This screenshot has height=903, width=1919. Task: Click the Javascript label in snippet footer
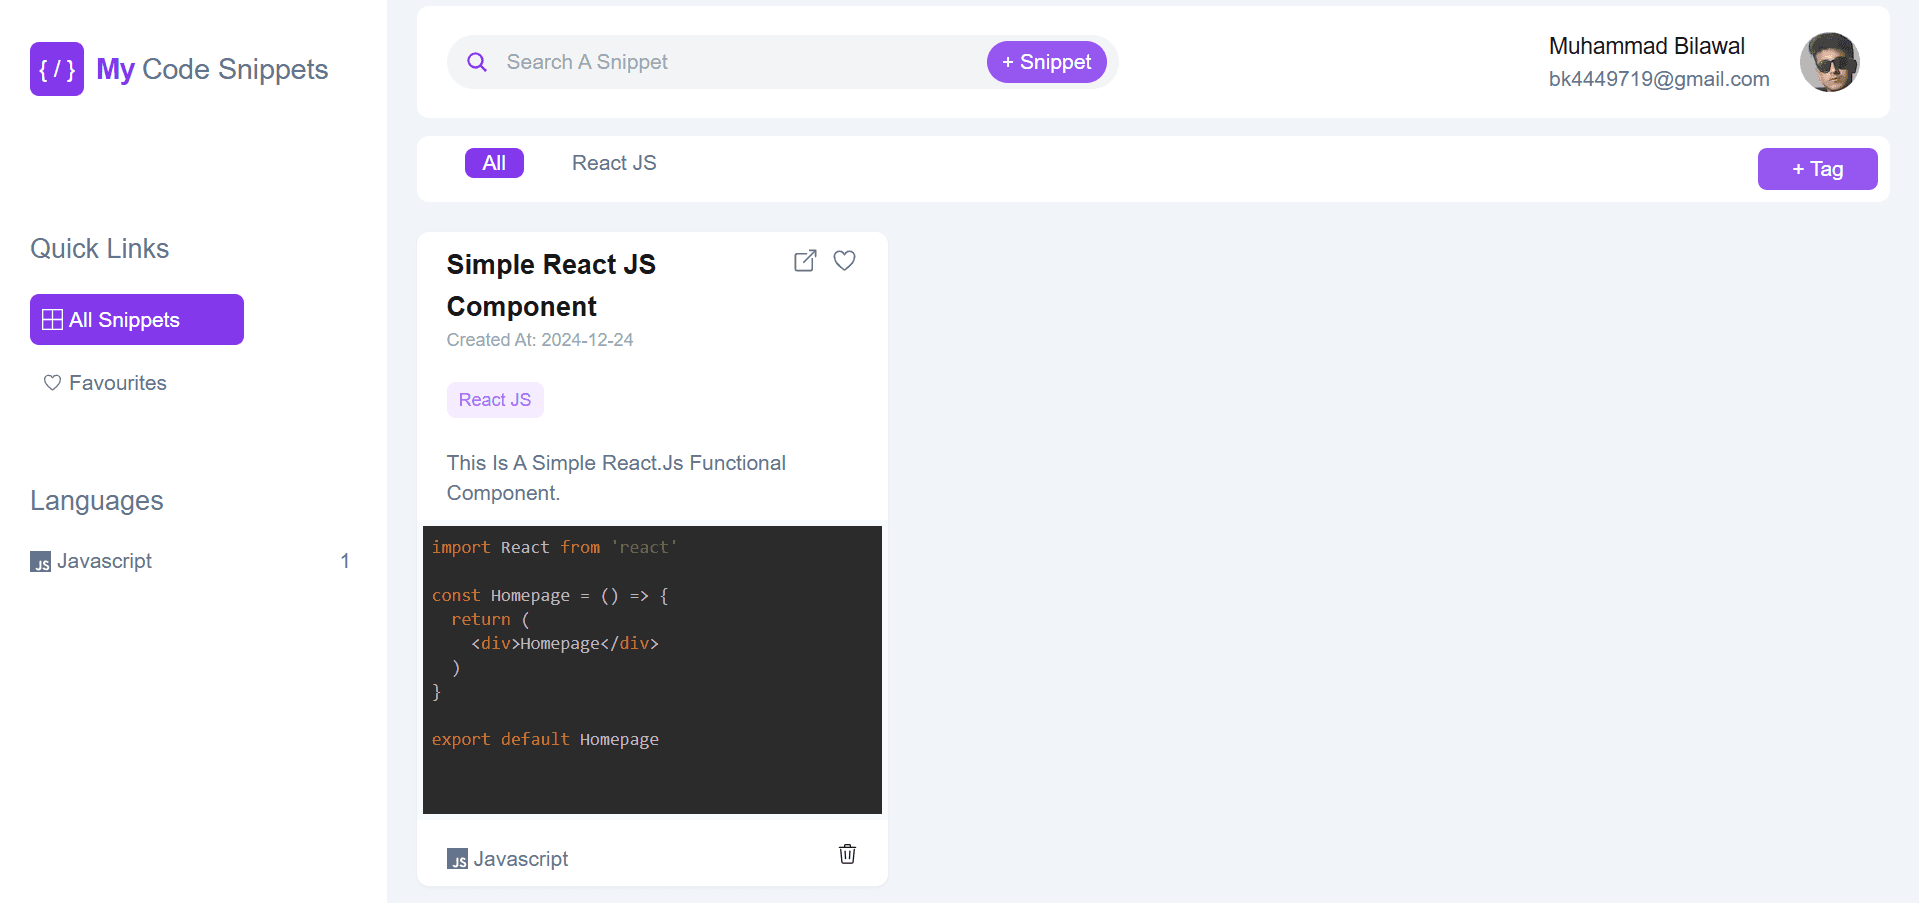(x=521, y=859)
